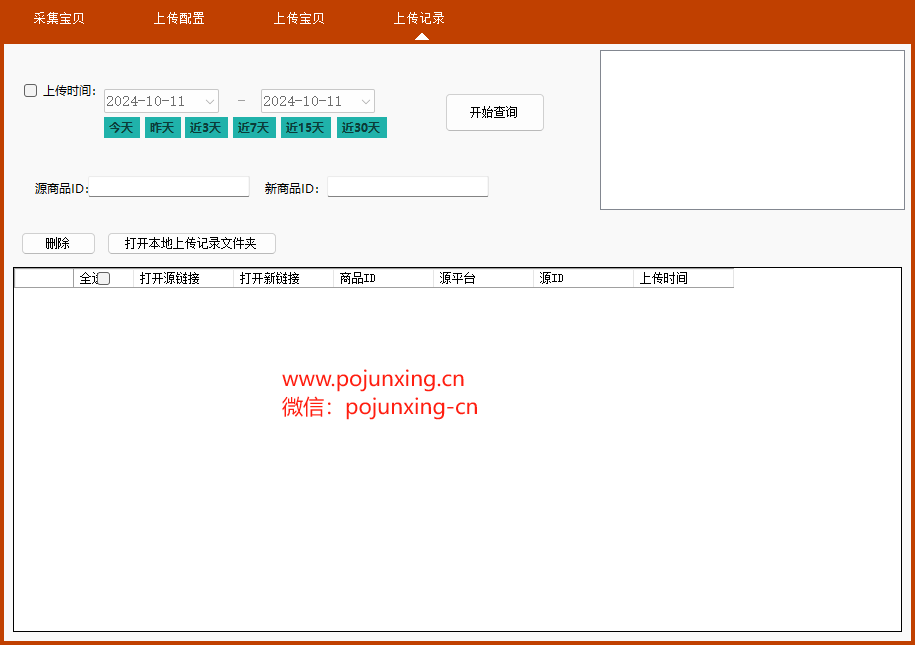915x645 pixels.
Task: Click the 打开新链接 column header
Action: (283, 278)
